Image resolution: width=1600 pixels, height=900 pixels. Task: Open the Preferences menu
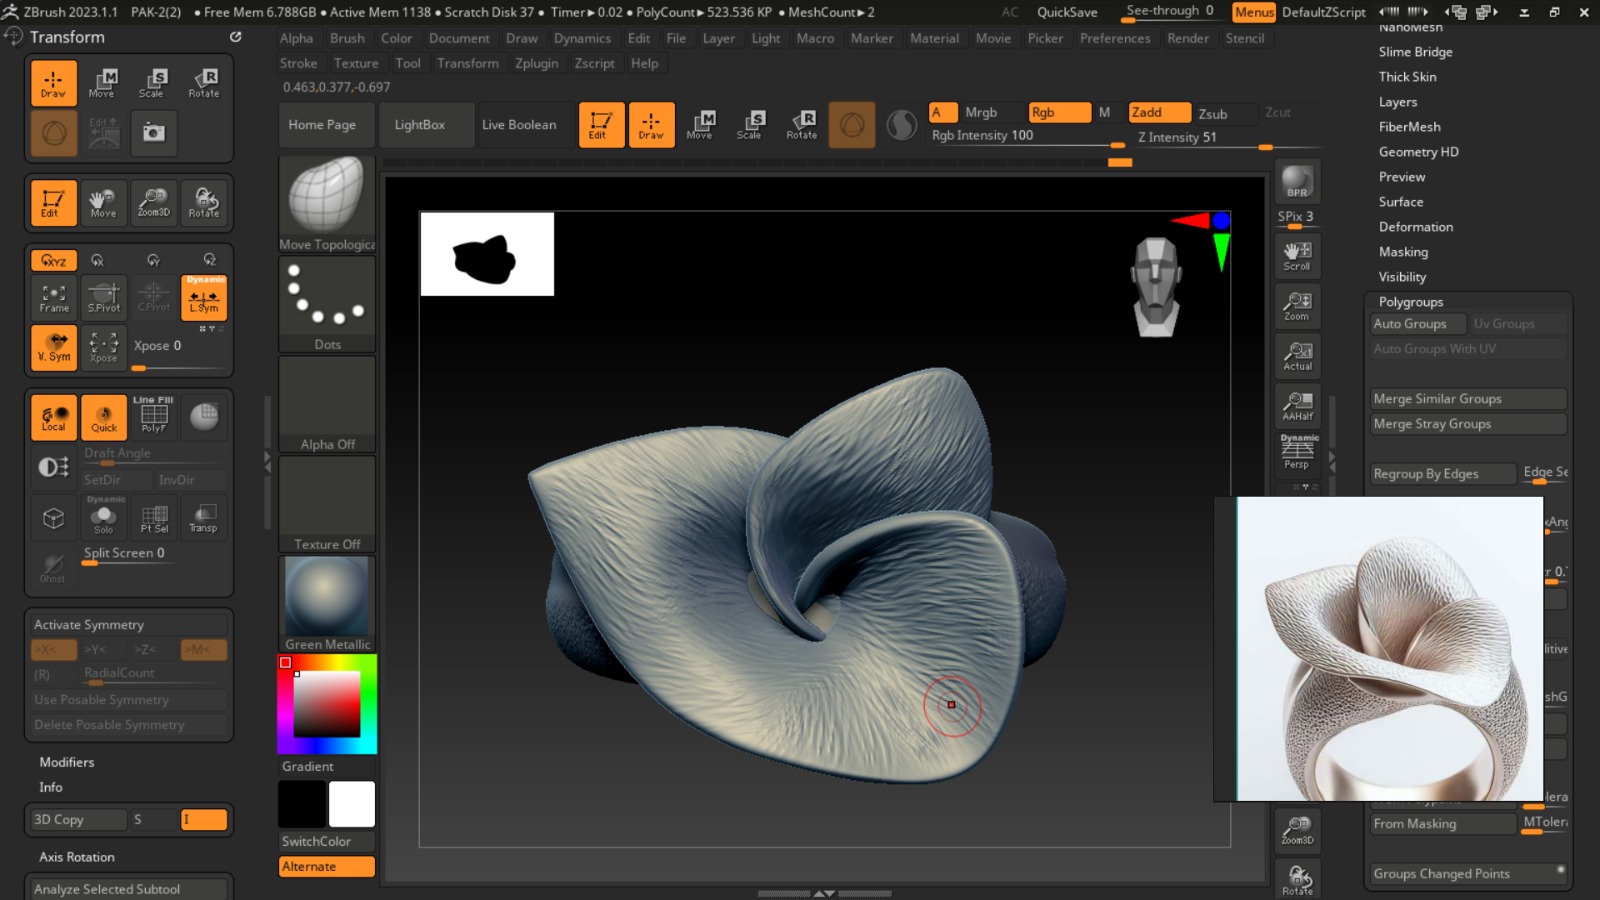point(1114,38)
